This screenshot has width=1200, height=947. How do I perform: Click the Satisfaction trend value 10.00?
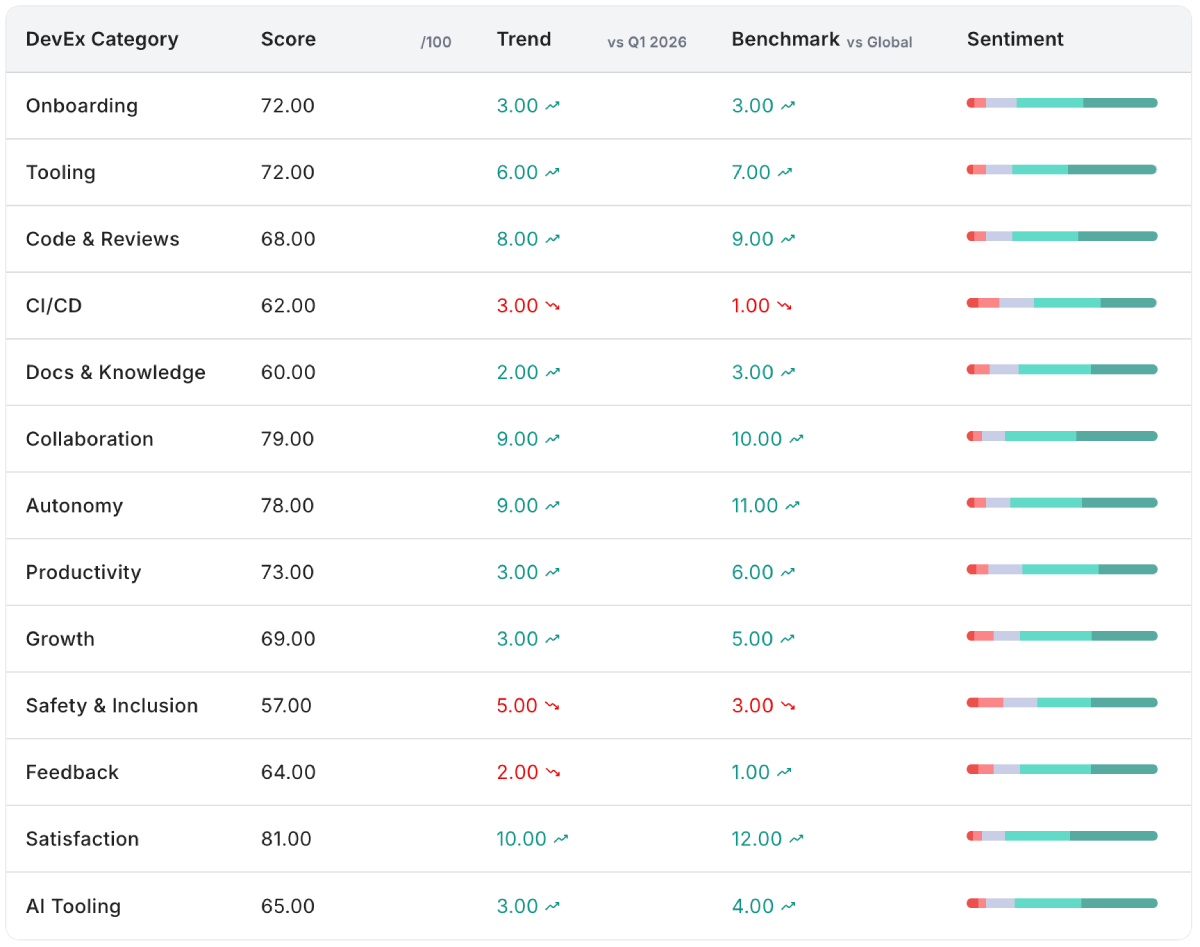click(x=522, y=839)
